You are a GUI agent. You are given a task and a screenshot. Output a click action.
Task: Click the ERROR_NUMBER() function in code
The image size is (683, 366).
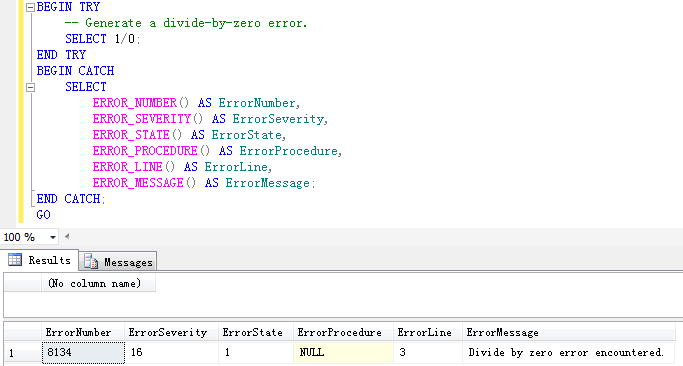pyautogui.click(x=141, y=103)
